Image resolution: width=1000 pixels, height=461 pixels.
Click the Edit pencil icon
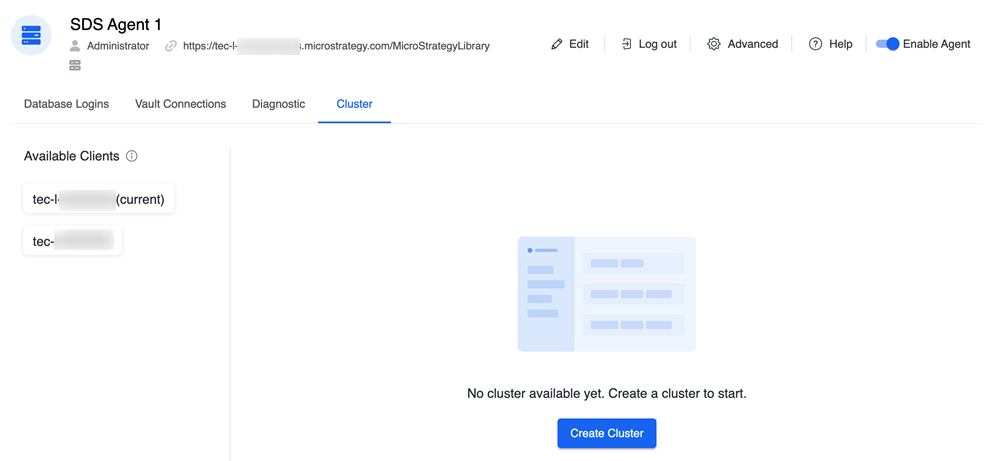tap(557, 44)
